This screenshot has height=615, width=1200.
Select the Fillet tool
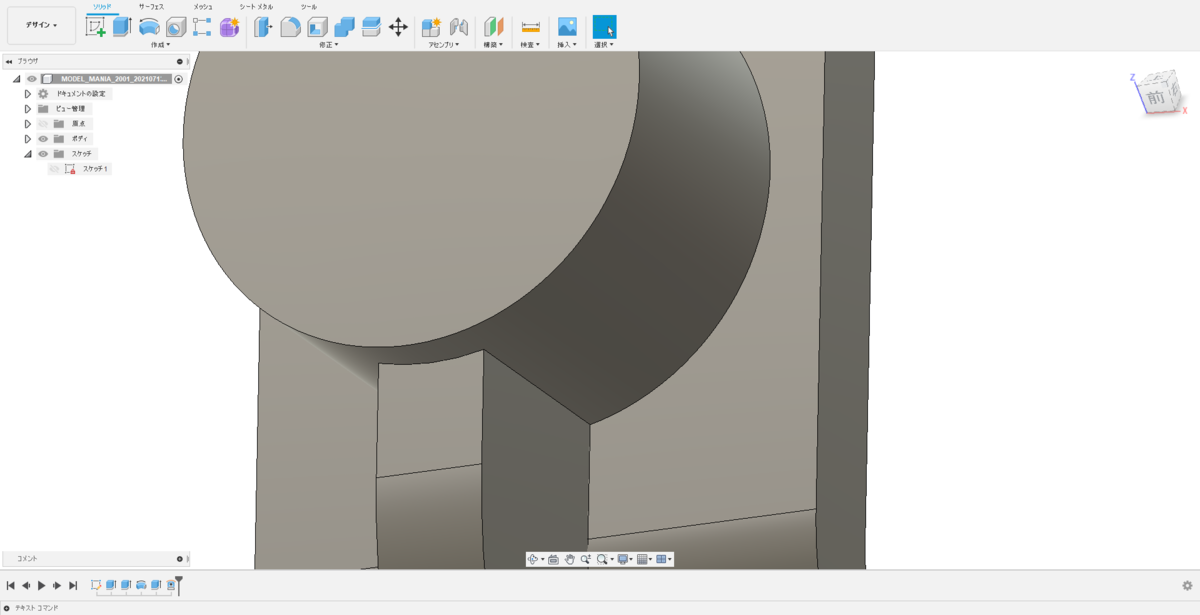(290, 27)
